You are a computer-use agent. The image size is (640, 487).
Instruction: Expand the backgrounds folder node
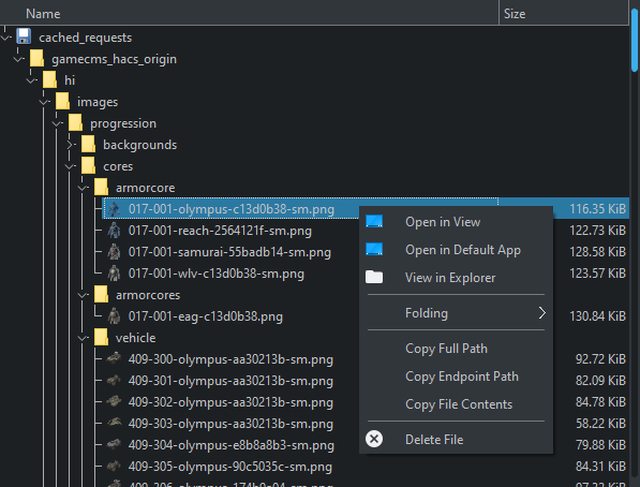[70, 145]
